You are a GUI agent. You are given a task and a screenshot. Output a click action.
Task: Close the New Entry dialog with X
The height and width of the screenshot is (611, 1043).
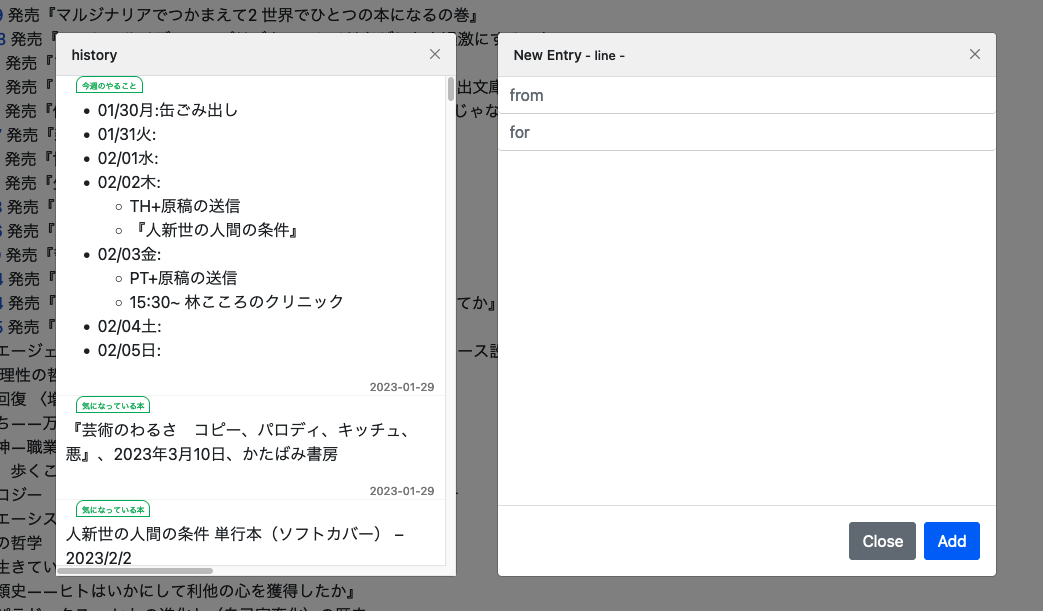tap(974, 55)
